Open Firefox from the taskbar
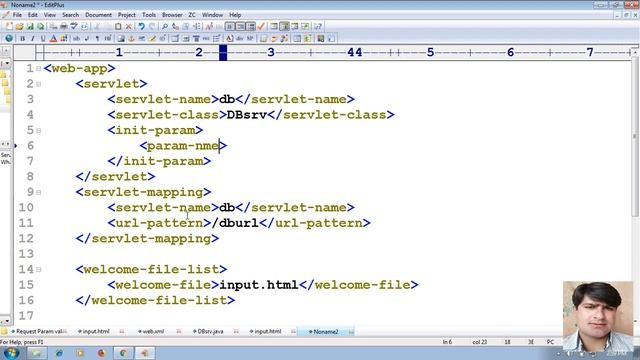 tap(102, 353)
